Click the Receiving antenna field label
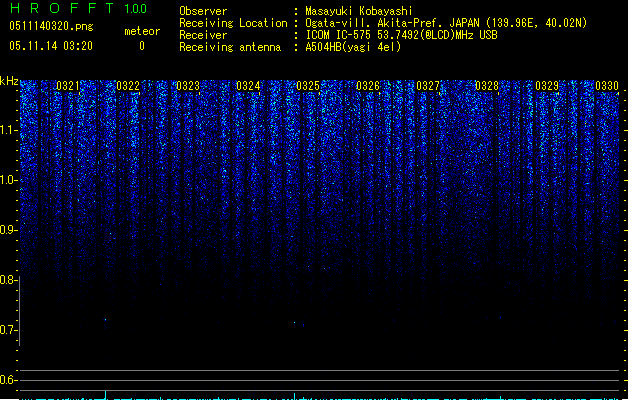 pos(230,47)
